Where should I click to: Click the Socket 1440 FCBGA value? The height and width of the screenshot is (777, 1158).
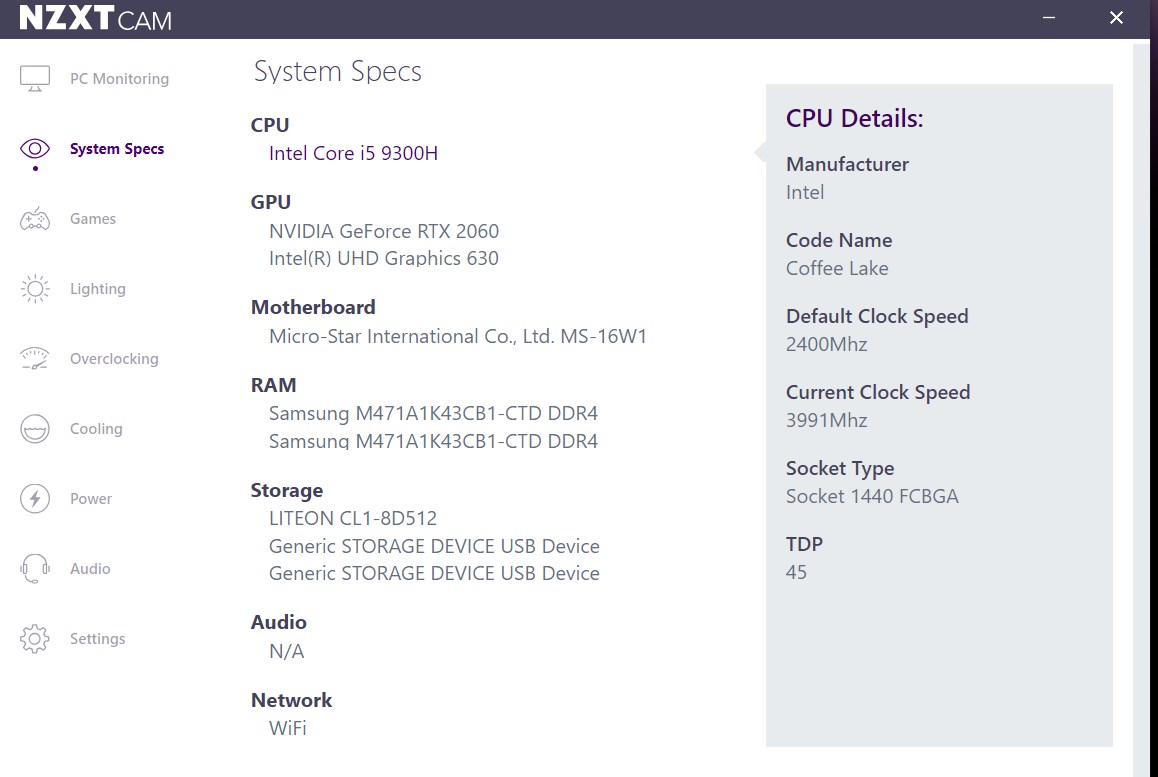(x=872, y=496)
